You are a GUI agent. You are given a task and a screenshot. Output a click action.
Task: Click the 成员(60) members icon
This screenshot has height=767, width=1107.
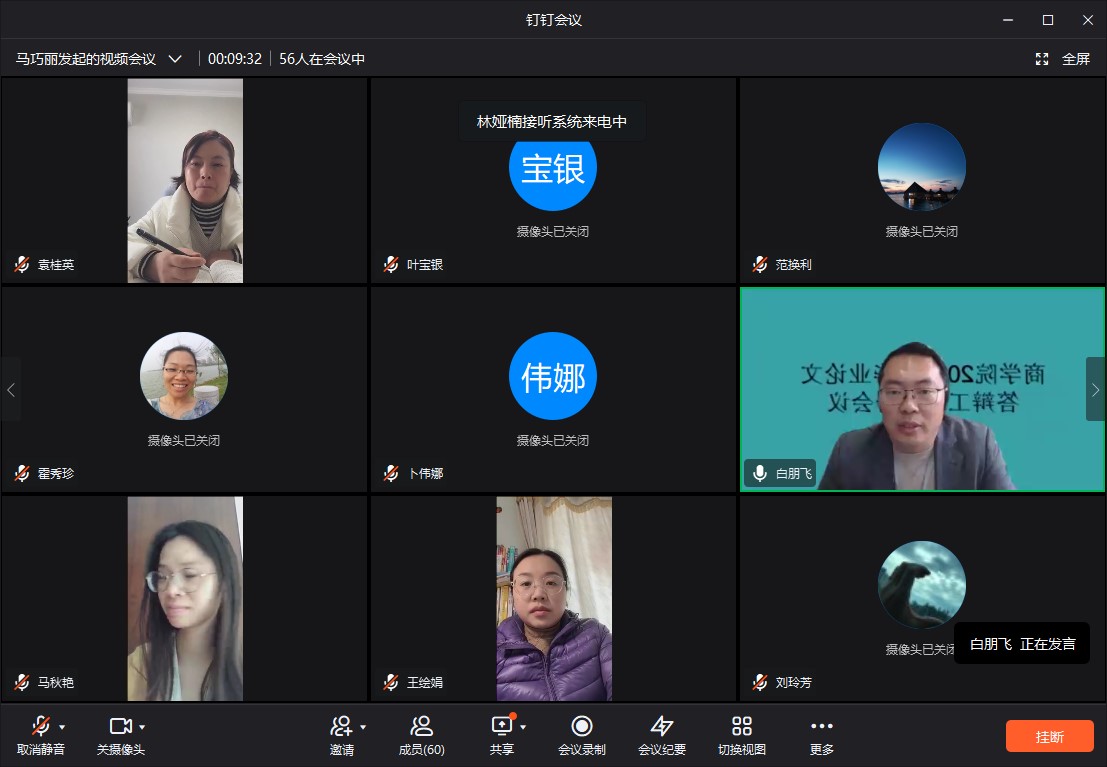pos(421,727)
